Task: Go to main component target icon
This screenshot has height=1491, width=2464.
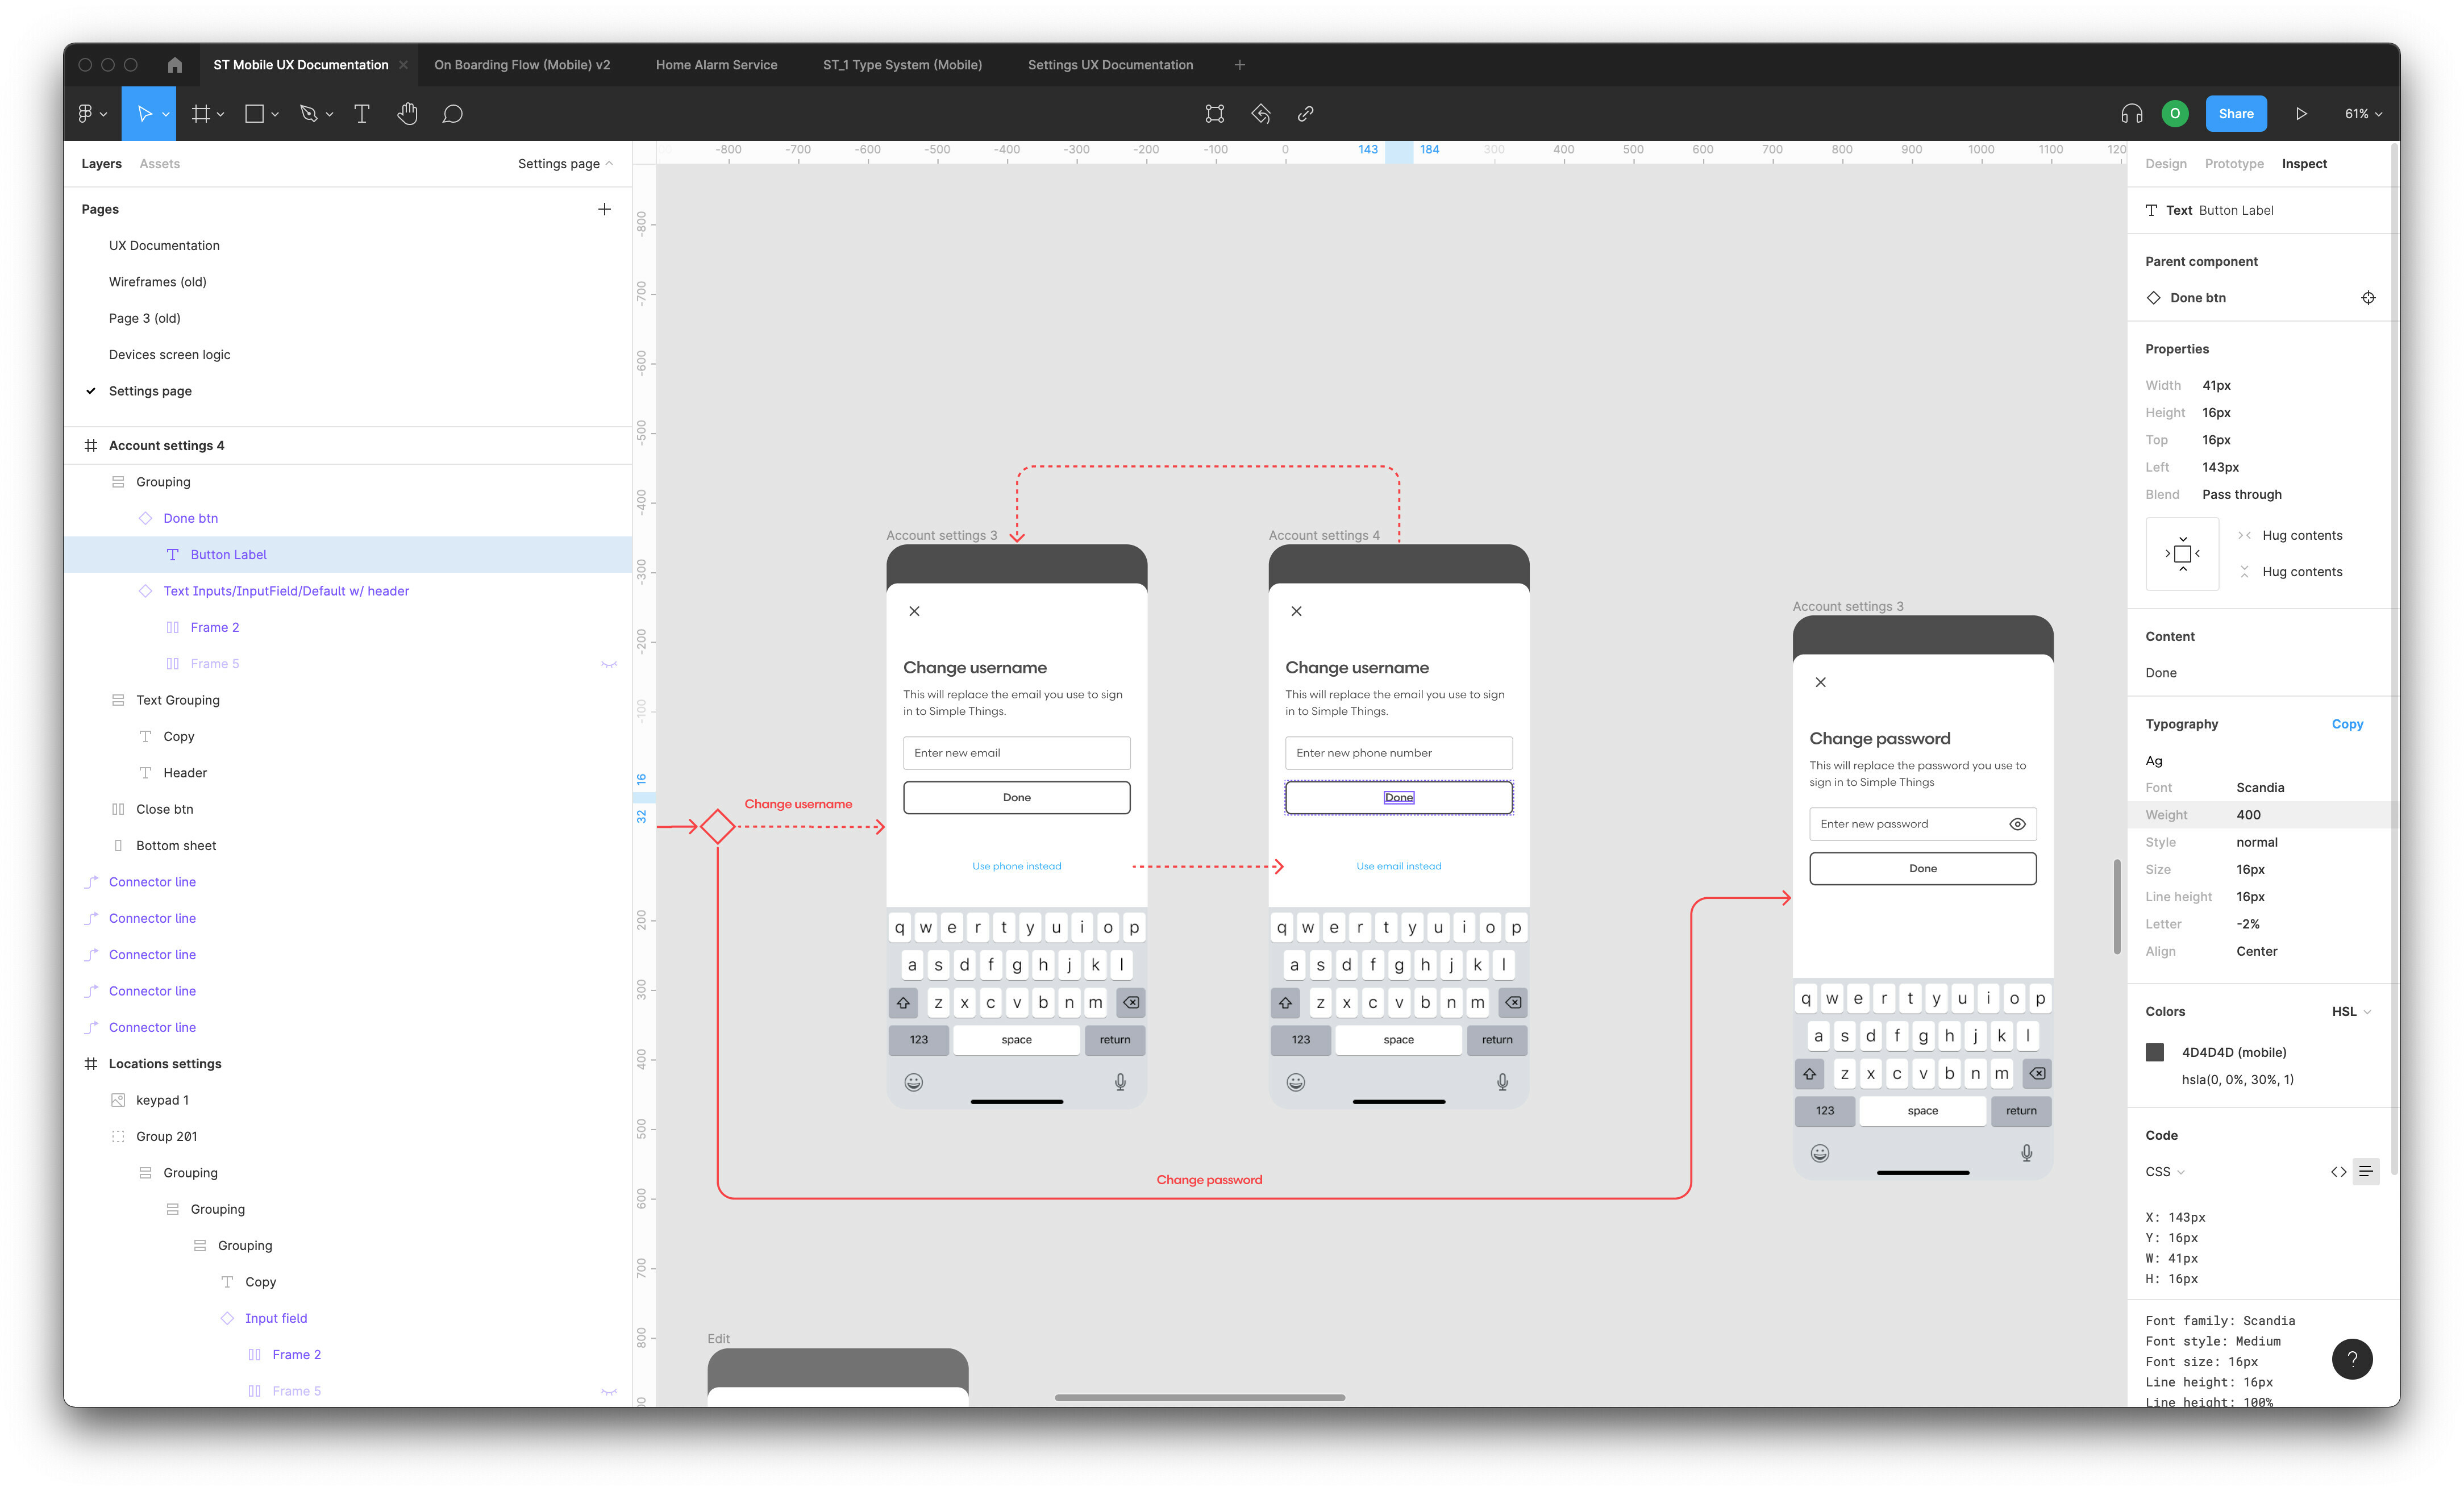Action: point(2368,298)
